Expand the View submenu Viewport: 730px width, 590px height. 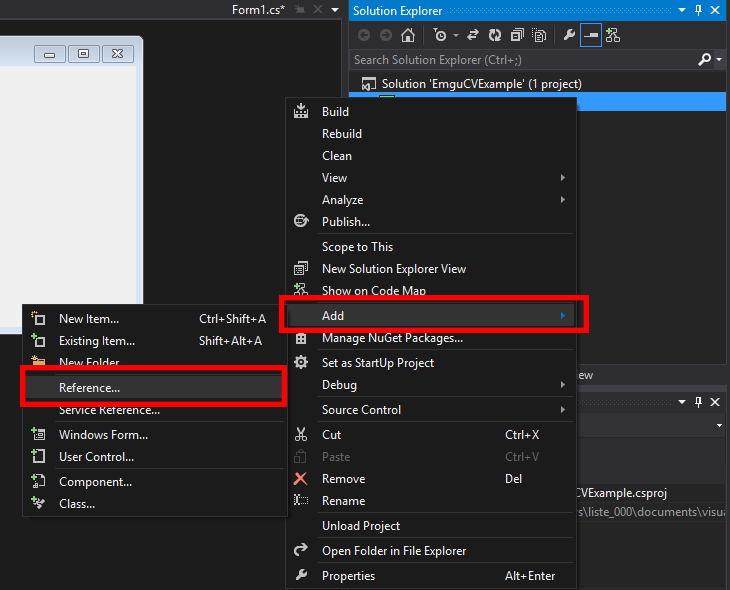[x=431, y=177]
